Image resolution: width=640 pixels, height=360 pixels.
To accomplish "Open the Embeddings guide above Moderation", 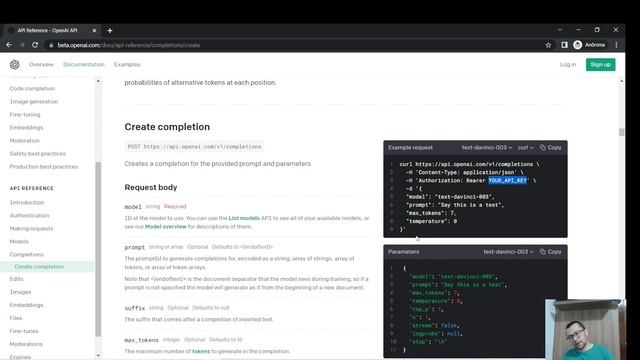I will (x=27, y=128).
